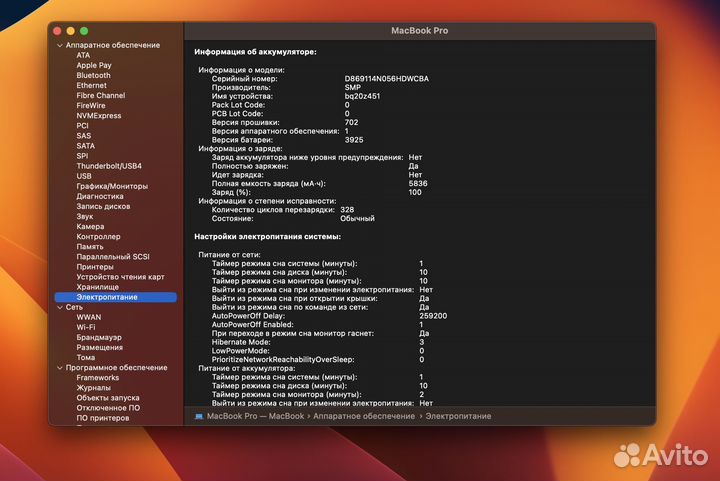This screenshot has width=720, height=481.
Task: Click full charge capacity value 5836
Action: click(x=418, y=184)
